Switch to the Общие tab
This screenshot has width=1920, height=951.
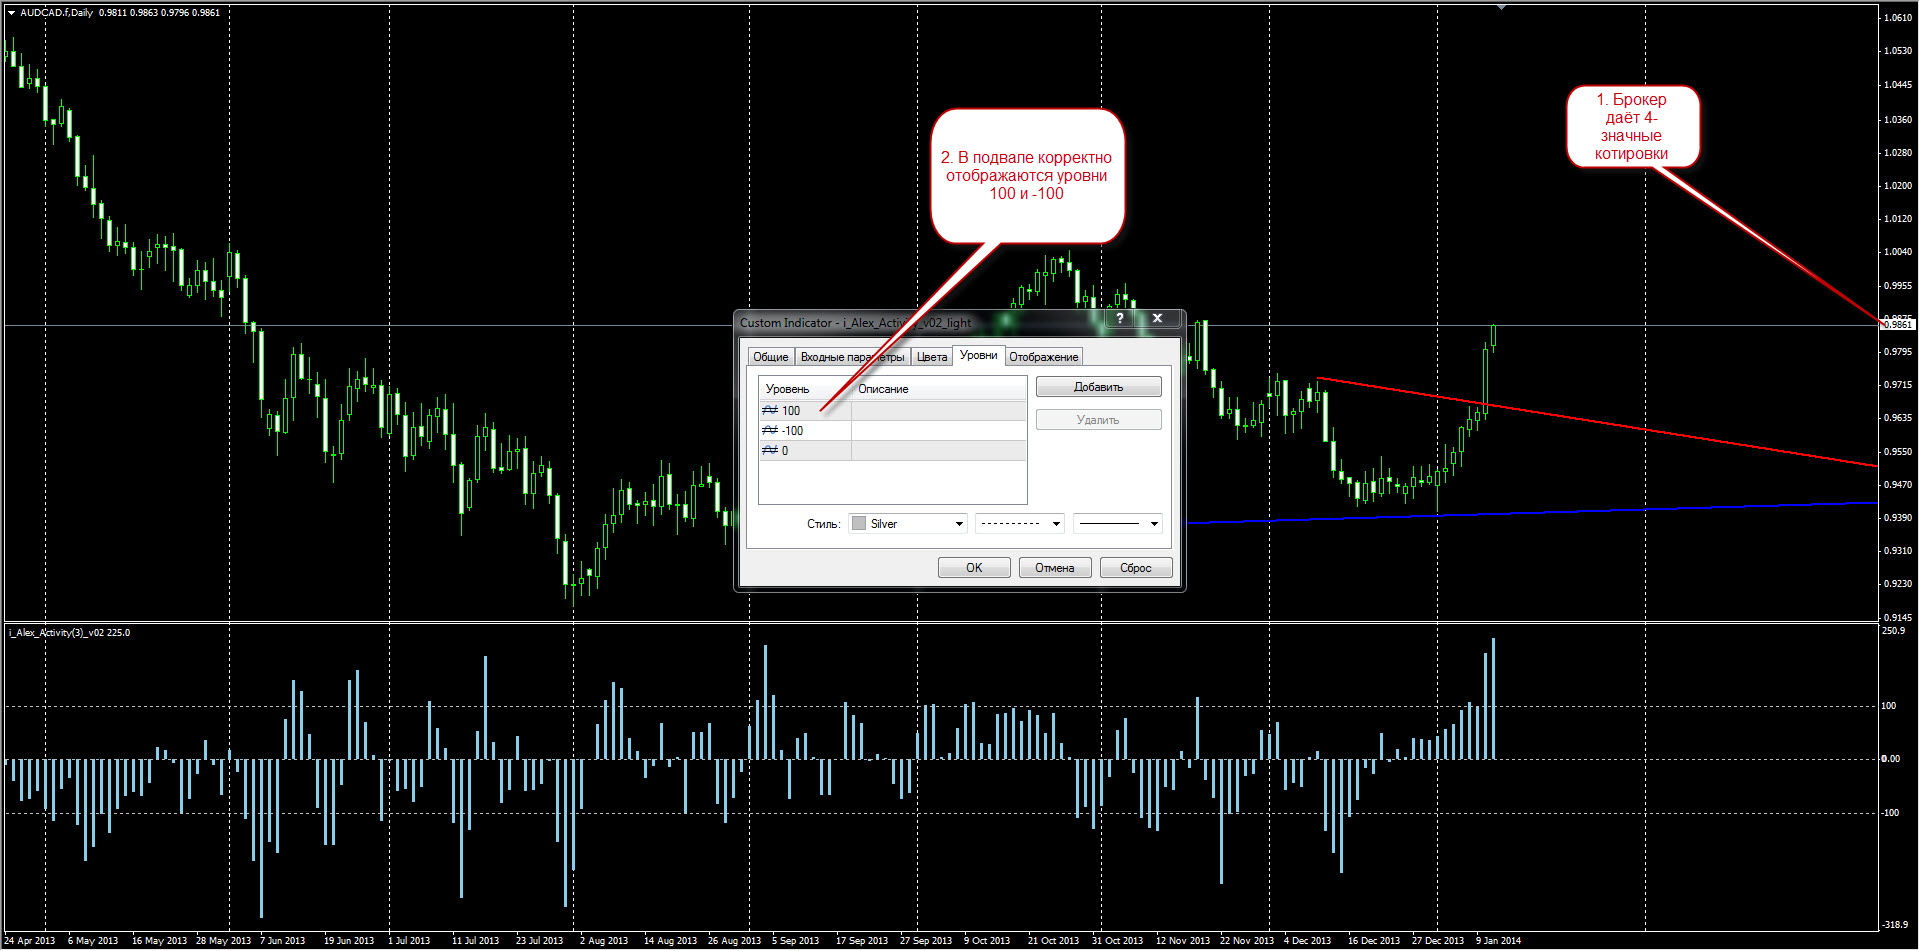coord(770,357)
